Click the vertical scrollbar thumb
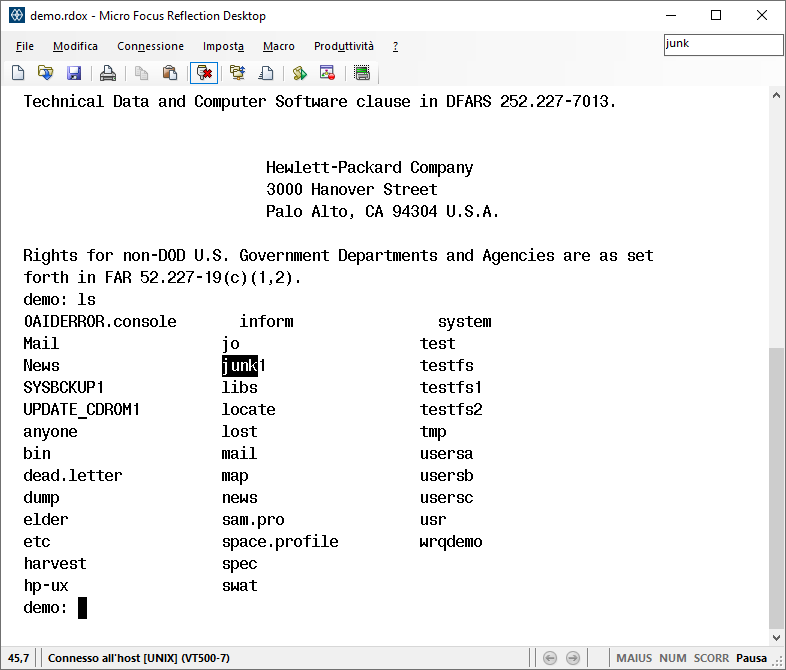The height and width of the screenshot is (670, 786). (776, 490)
